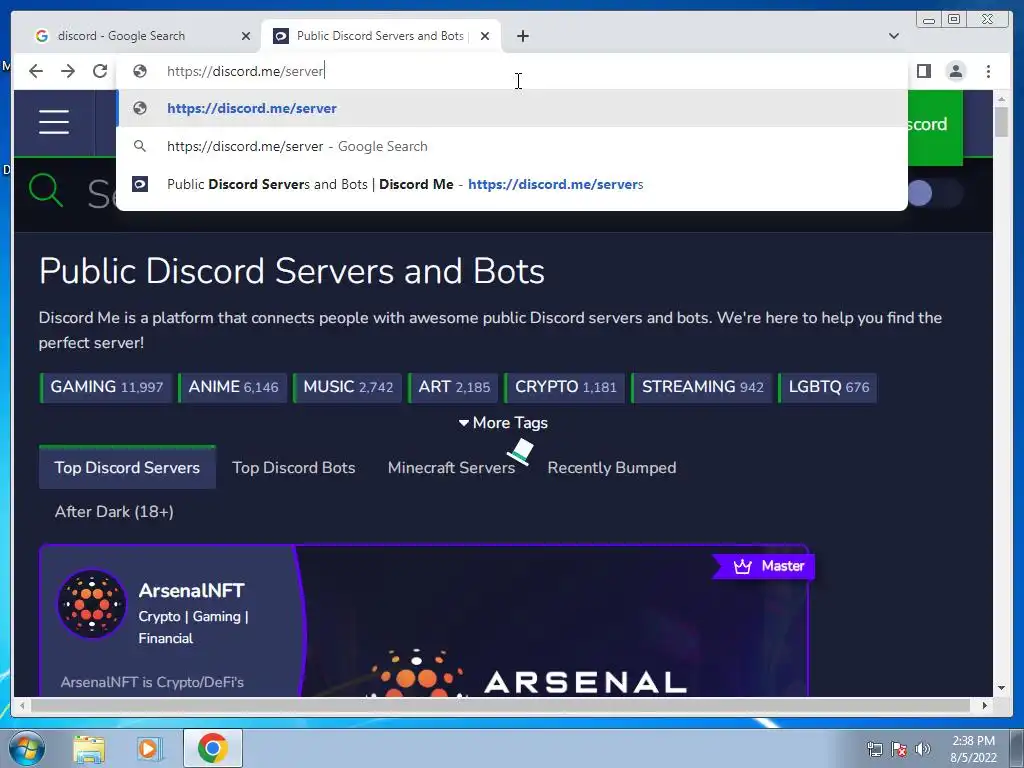Image resolution: width=1024 pixels, height=768 pixels.
Task: Select the https://discord.me/server suggestion
Action: pyautogui.click(x=512, y=108)
